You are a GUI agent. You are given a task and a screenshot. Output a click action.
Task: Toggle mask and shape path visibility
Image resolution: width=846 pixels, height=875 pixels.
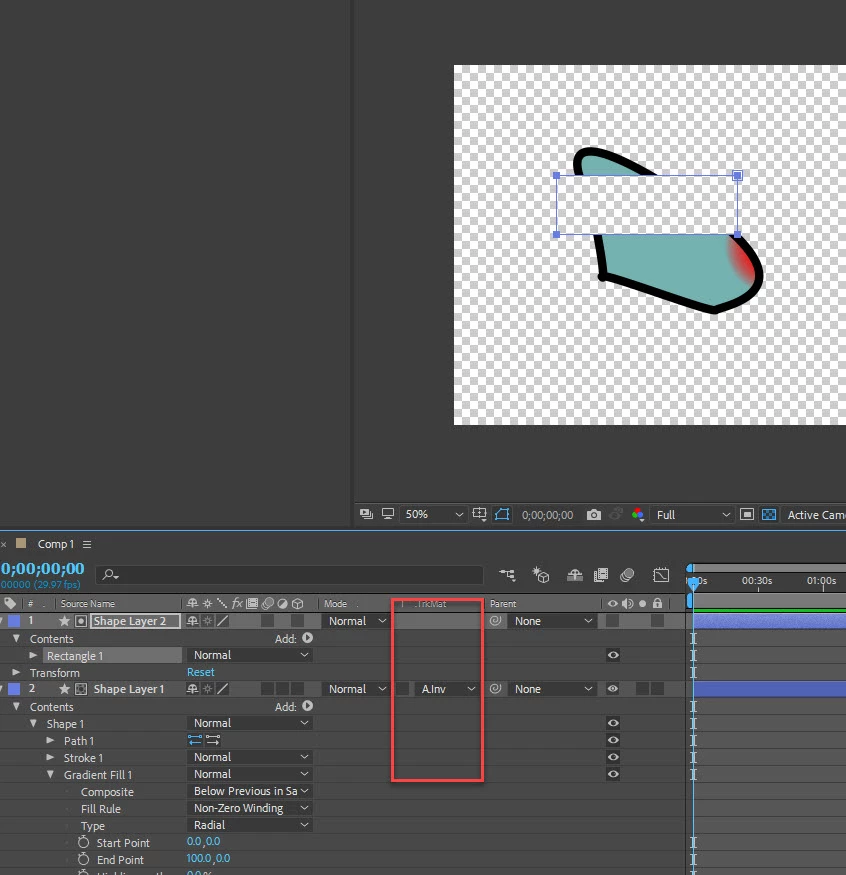(502, 514)
